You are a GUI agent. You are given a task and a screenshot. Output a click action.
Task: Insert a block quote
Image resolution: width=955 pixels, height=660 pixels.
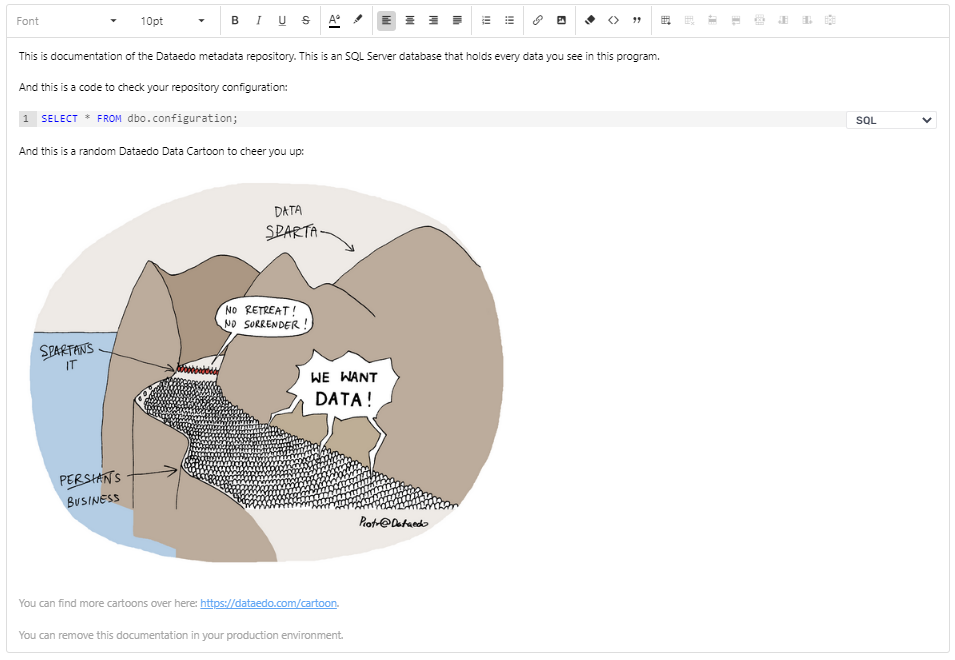click(637, 20)
